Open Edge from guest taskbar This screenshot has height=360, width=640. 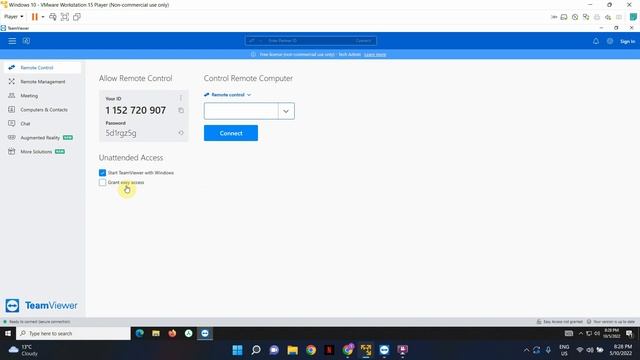[x=140, y=333]
